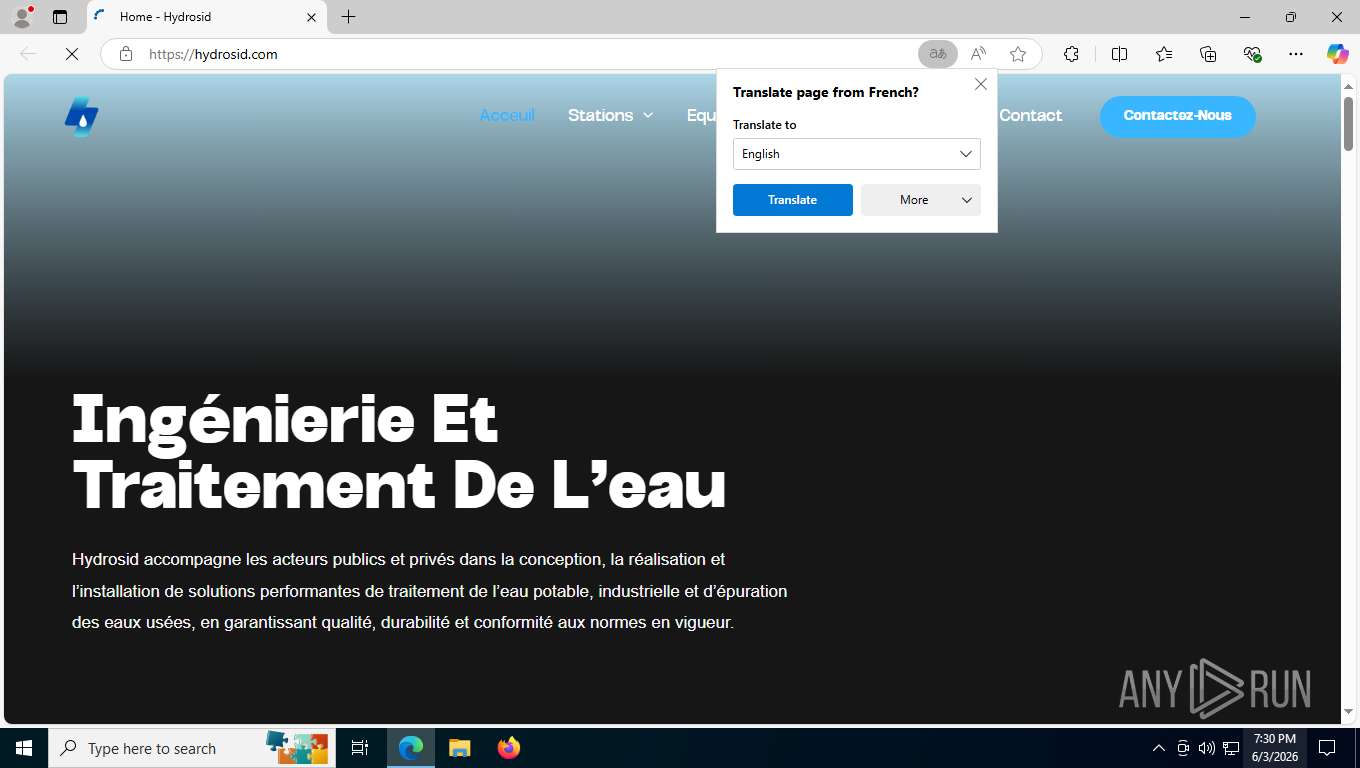The height and width of the screenshot is (768, 1360).
Task: Show hidden system tray icons
Action: (1159, 748)
